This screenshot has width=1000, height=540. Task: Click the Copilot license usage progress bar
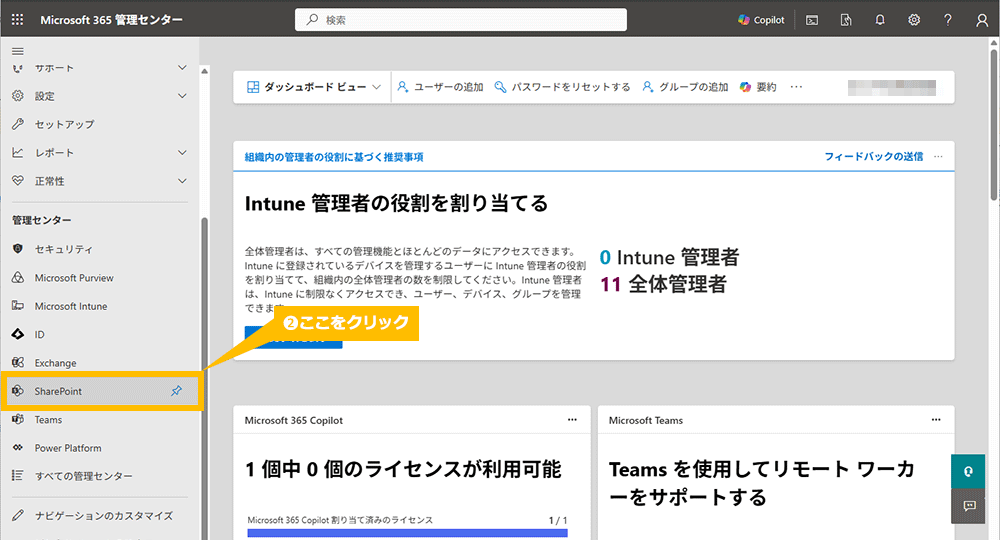(407, 532)
